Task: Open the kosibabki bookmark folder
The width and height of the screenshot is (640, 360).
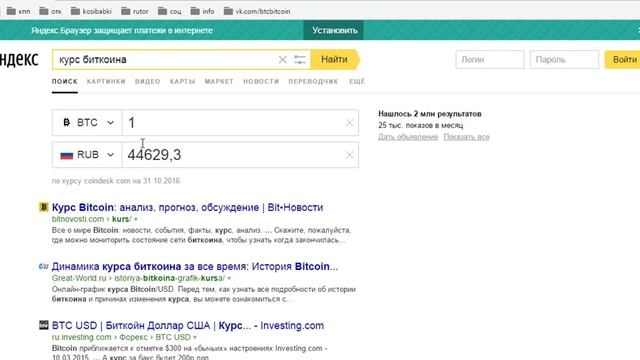Action: point(91,11)
